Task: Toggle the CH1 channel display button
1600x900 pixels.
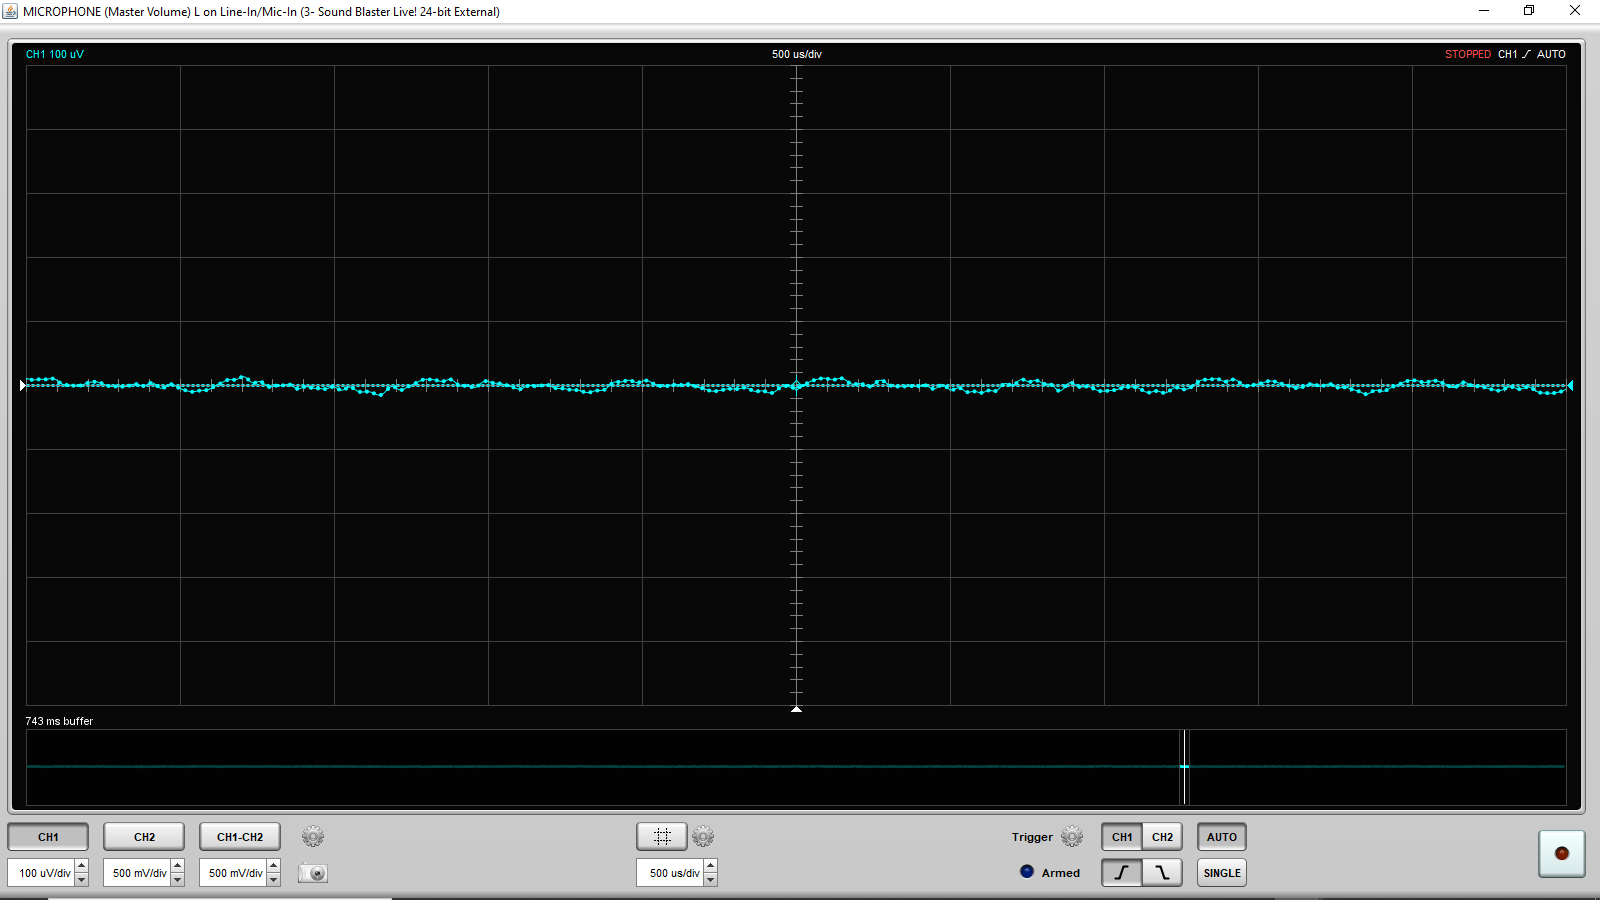Action: (48, 837)
